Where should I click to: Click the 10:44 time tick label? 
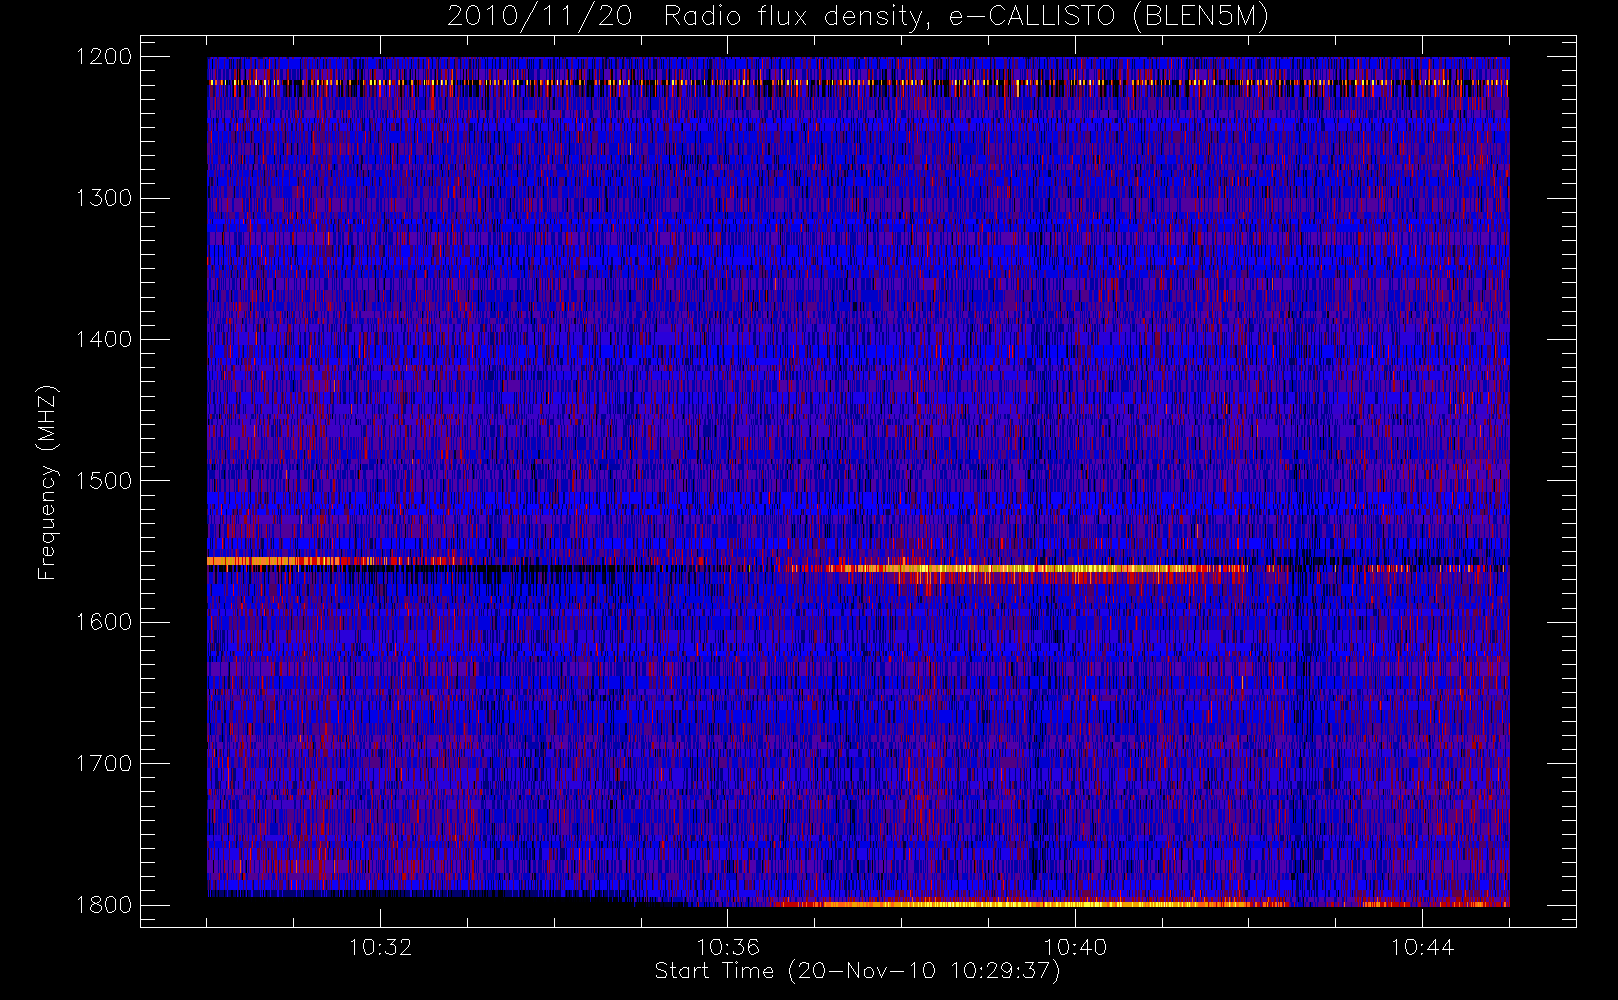pos(1422,947)
